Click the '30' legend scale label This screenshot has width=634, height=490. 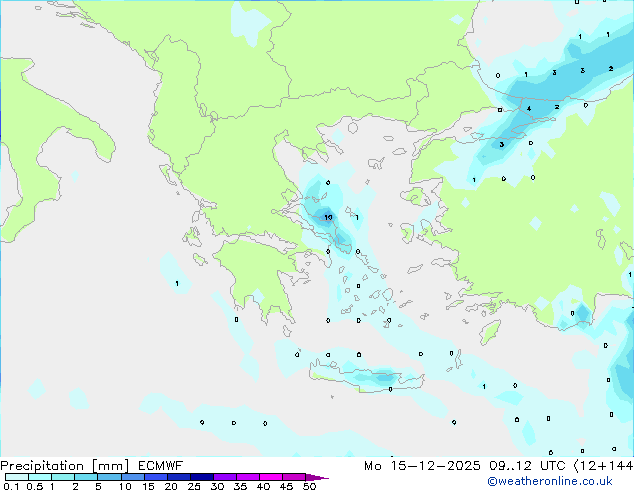coord(217,486)
